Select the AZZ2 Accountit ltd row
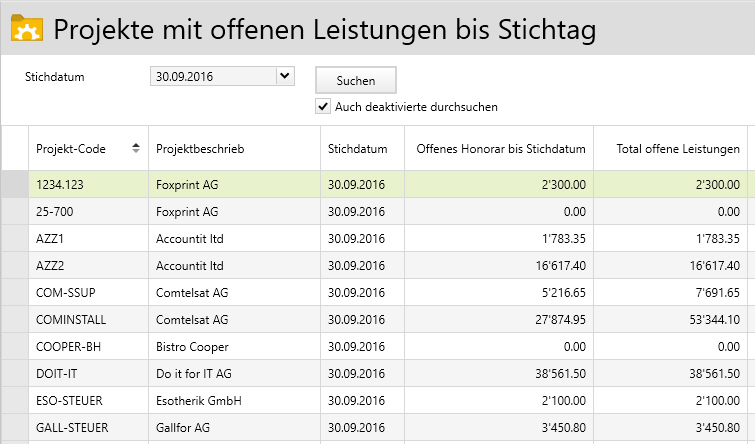Viewport: 755px width, 444px height. [200, 266]
